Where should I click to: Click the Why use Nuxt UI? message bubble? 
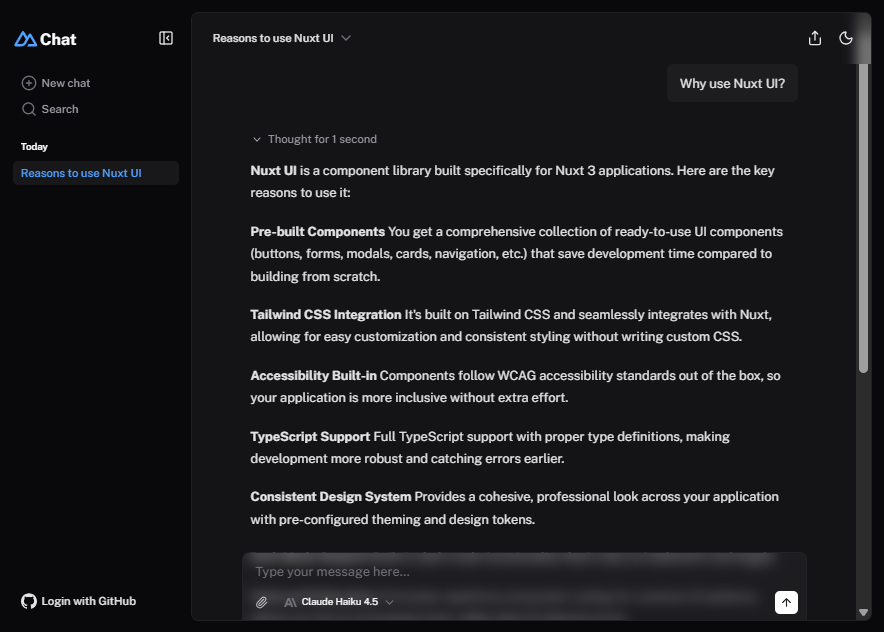pos(732,83)
